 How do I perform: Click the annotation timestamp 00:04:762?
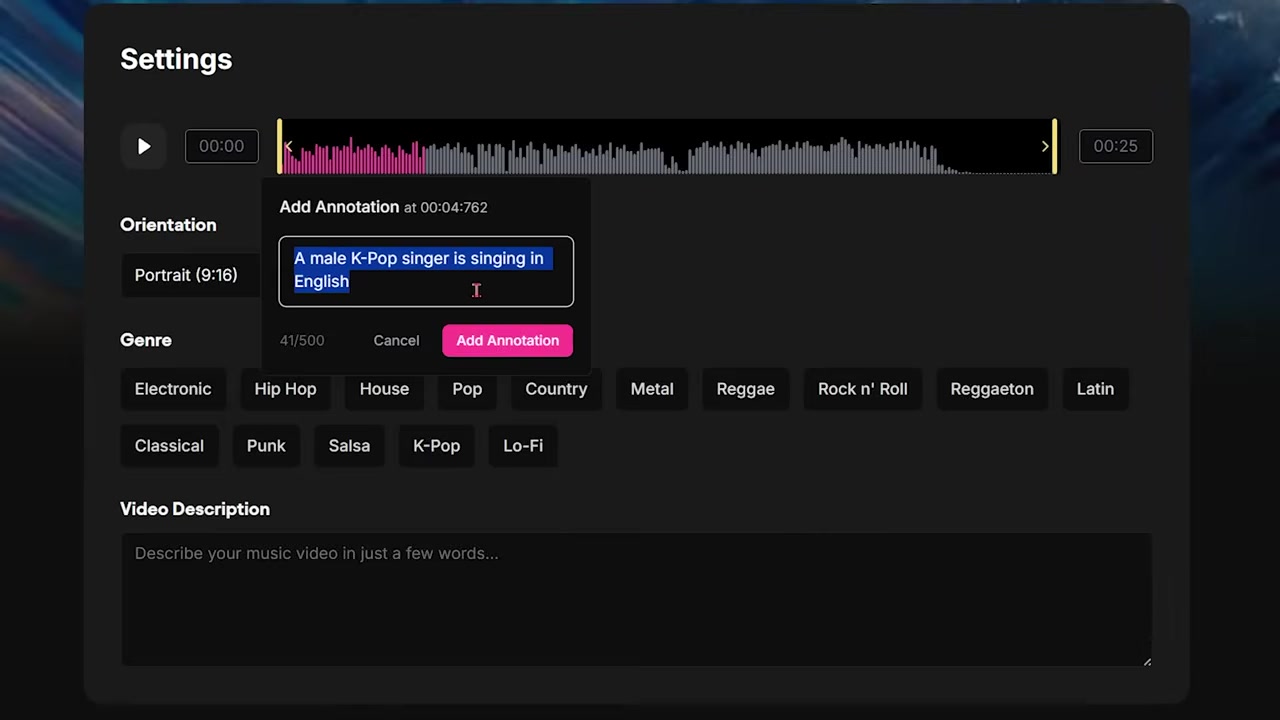click(x=454, y=207)
